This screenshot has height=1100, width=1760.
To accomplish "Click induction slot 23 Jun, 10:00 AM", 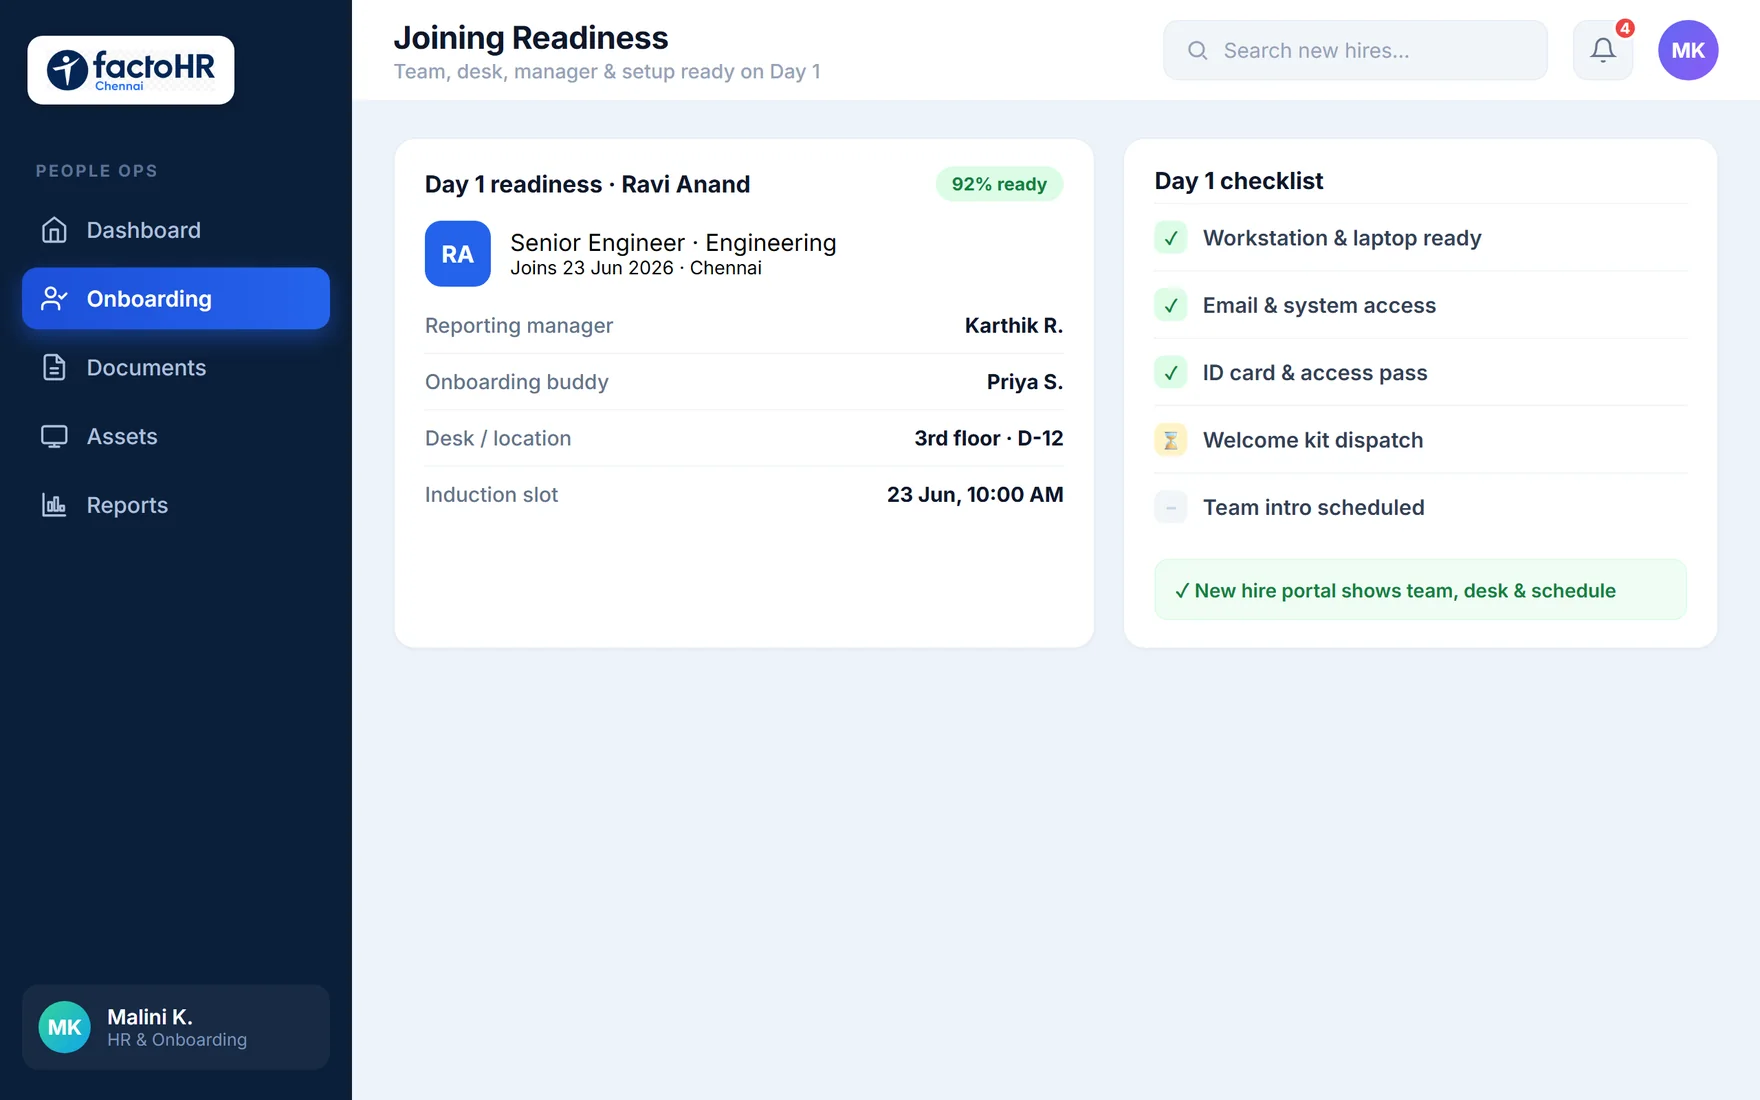I will (x=975, y=494).
